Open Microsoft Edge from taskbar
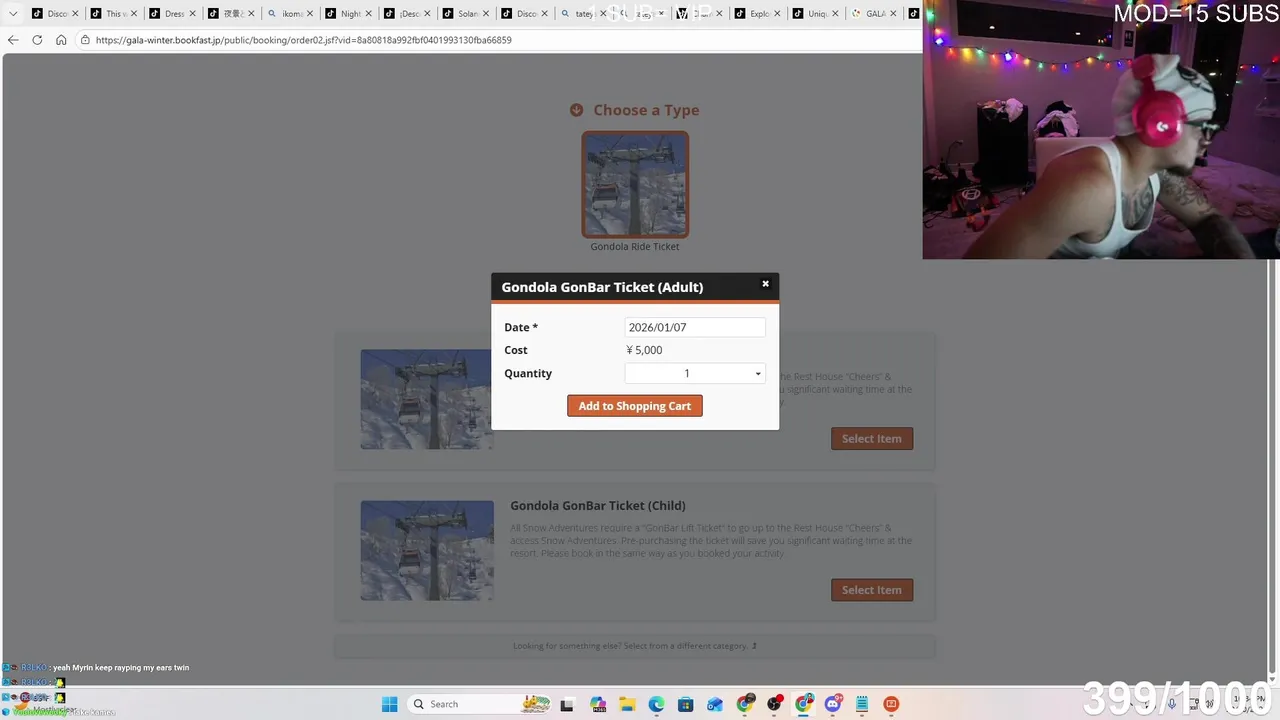Viewport: 1280px width, 720px height. 656,704
